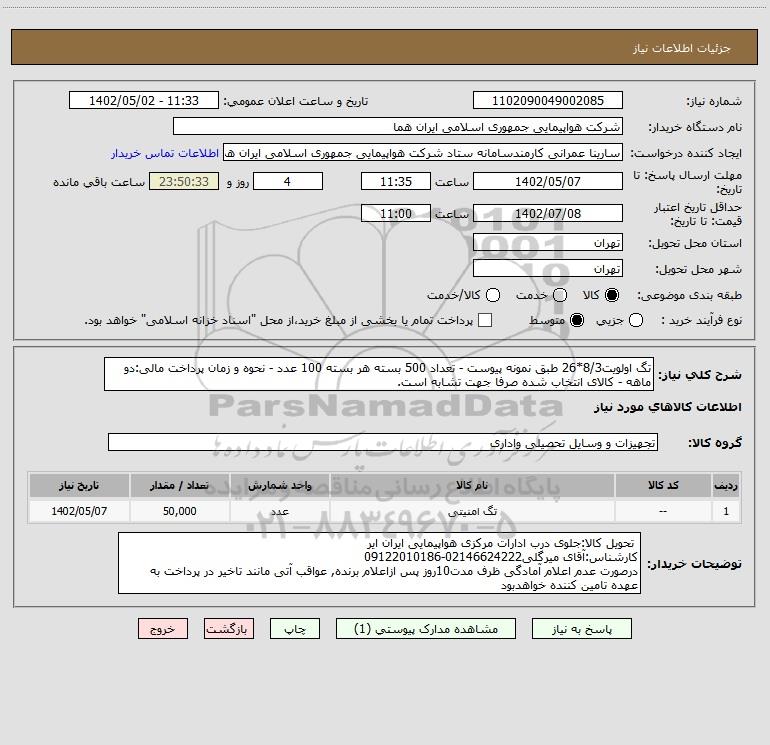Click the deadline time field 11:35
The image size is (770, 745).
[x=396, y=181]
